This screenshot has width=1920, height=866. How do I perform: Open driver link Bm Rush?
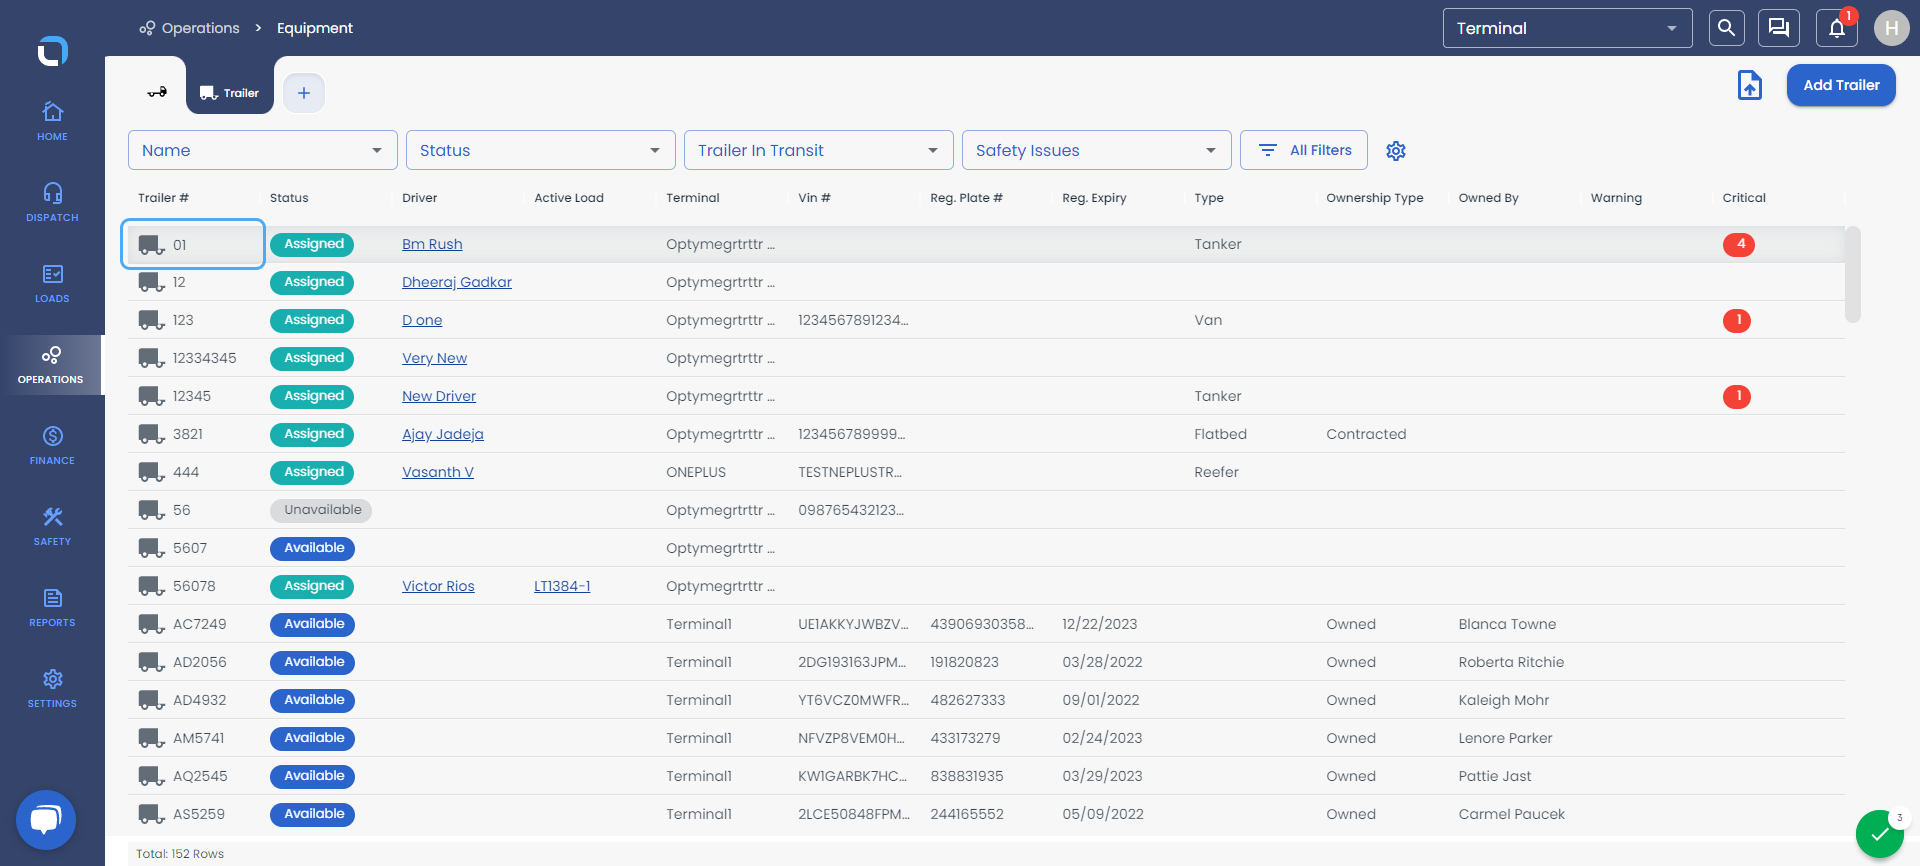pyautogui.click(x=432, y=244)
